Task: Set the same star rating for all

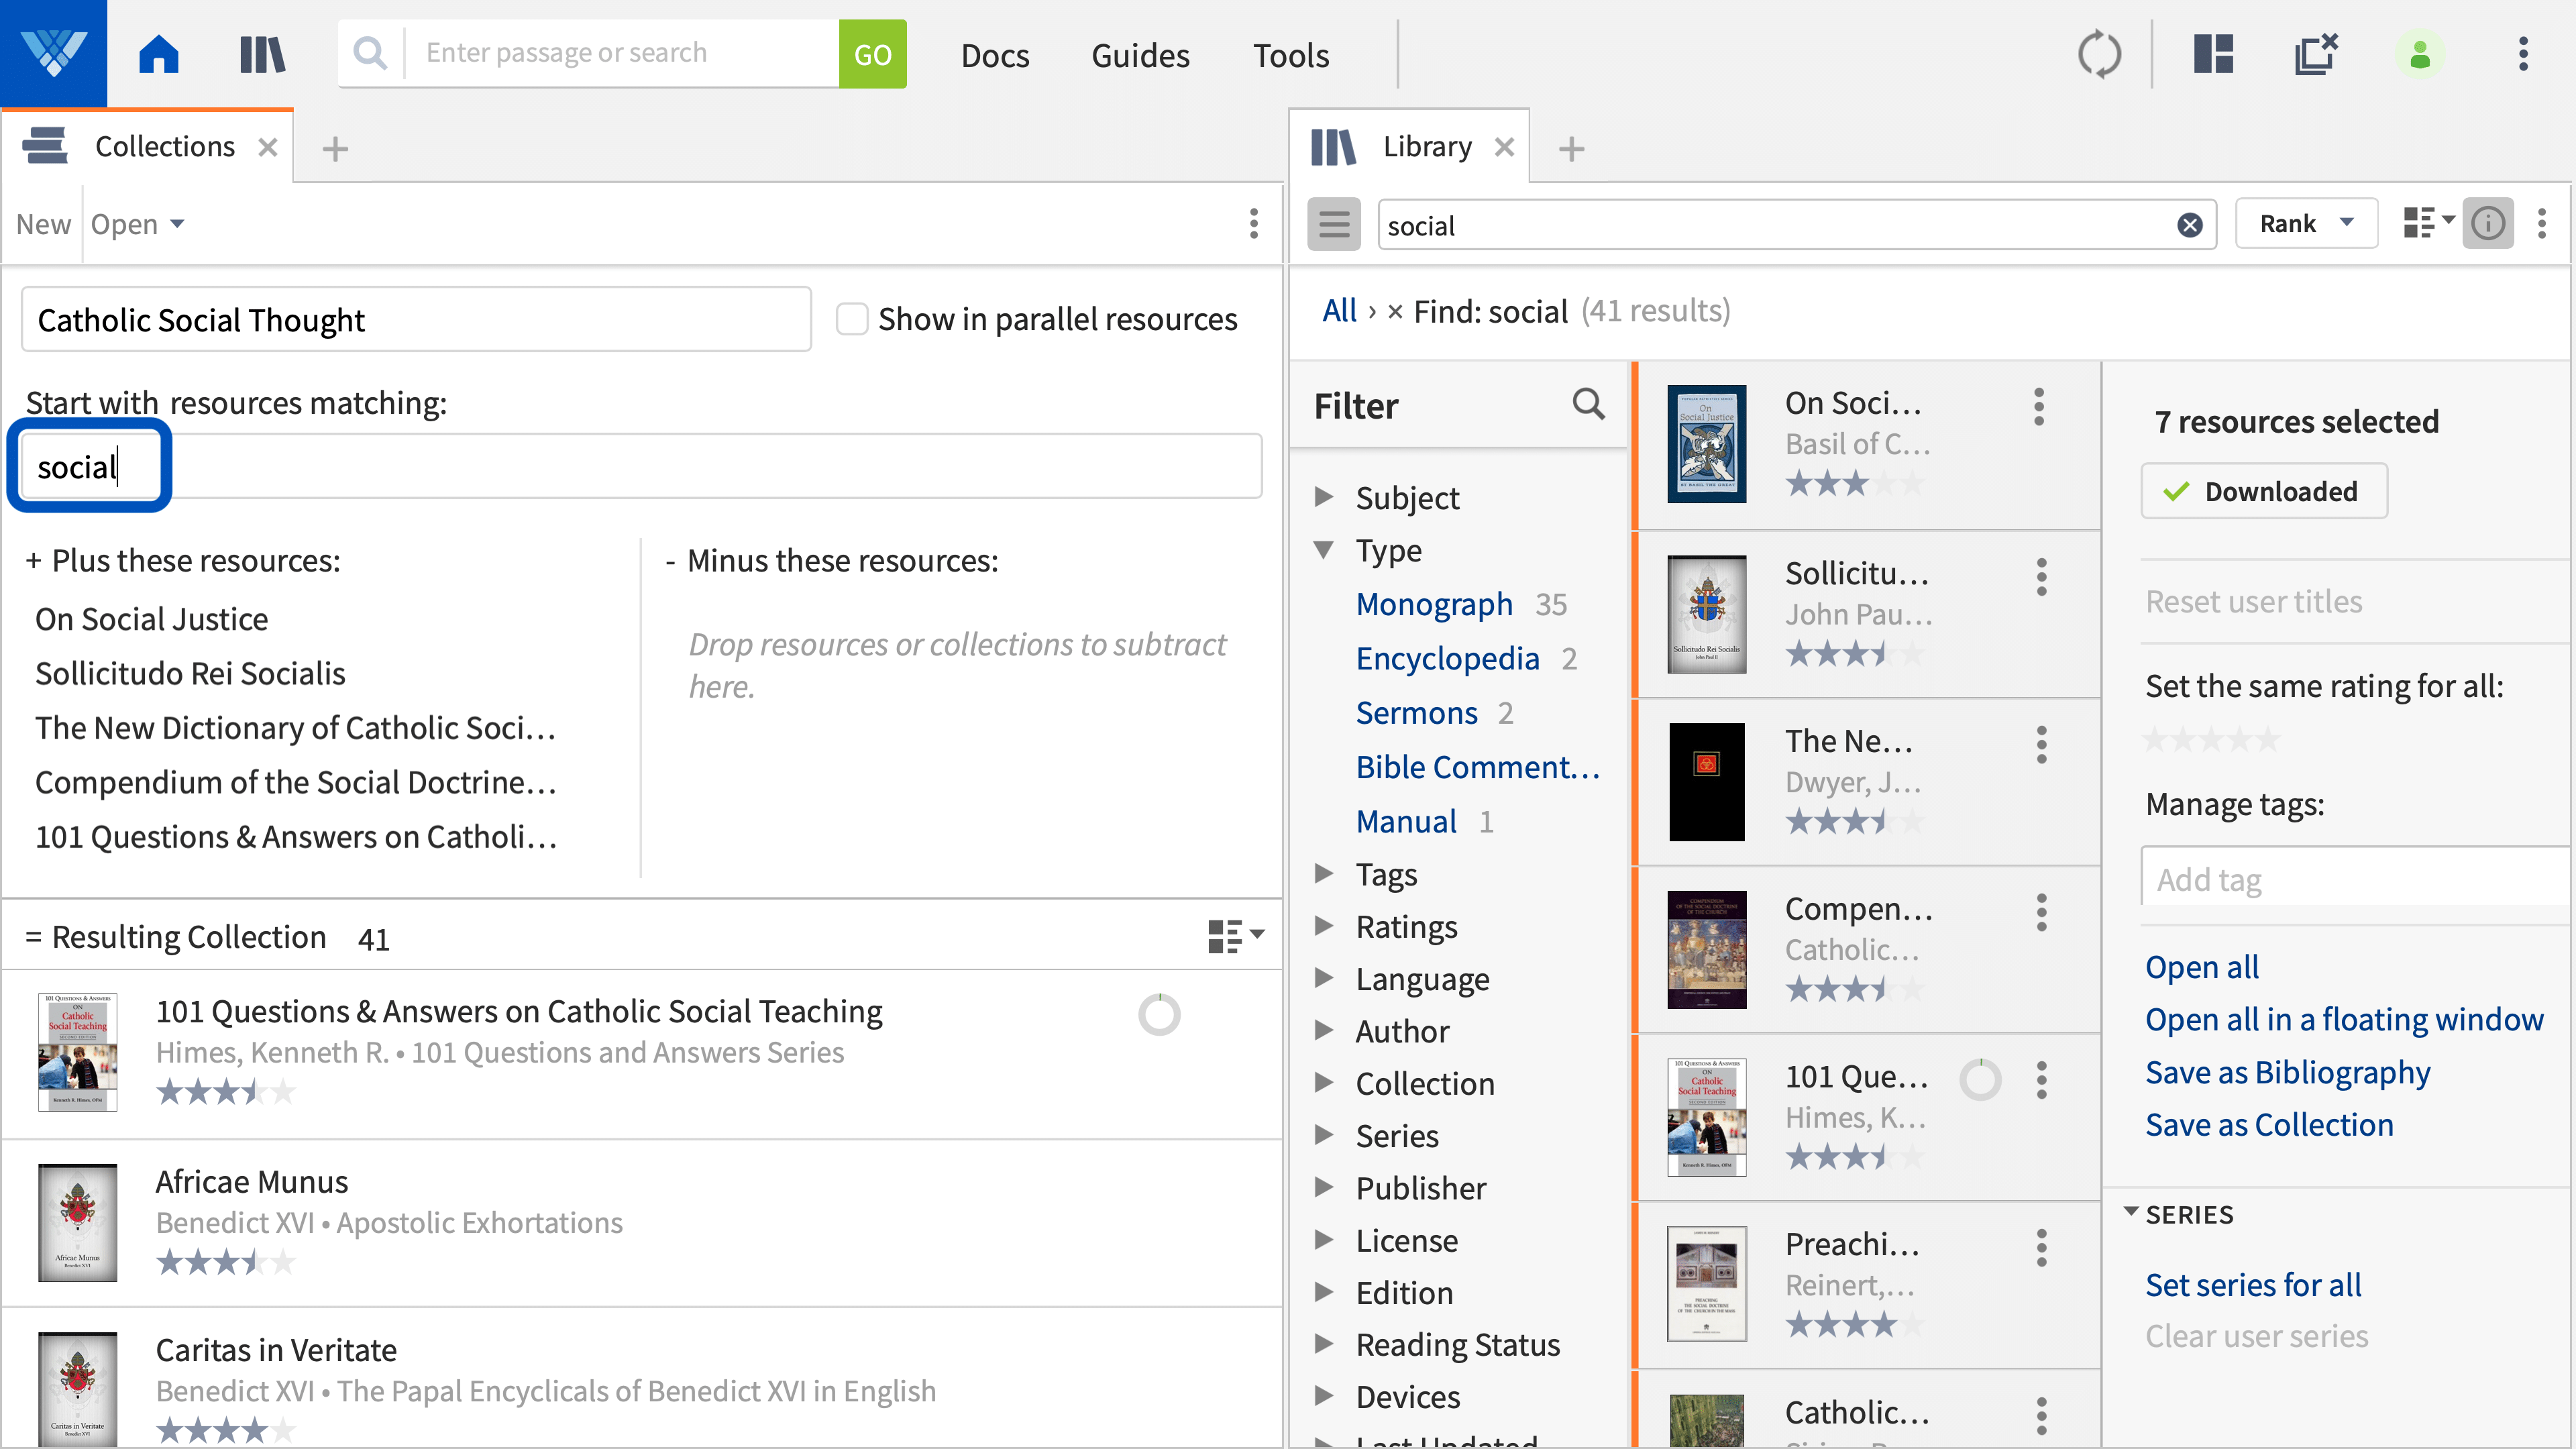Action: point(2211,740)
